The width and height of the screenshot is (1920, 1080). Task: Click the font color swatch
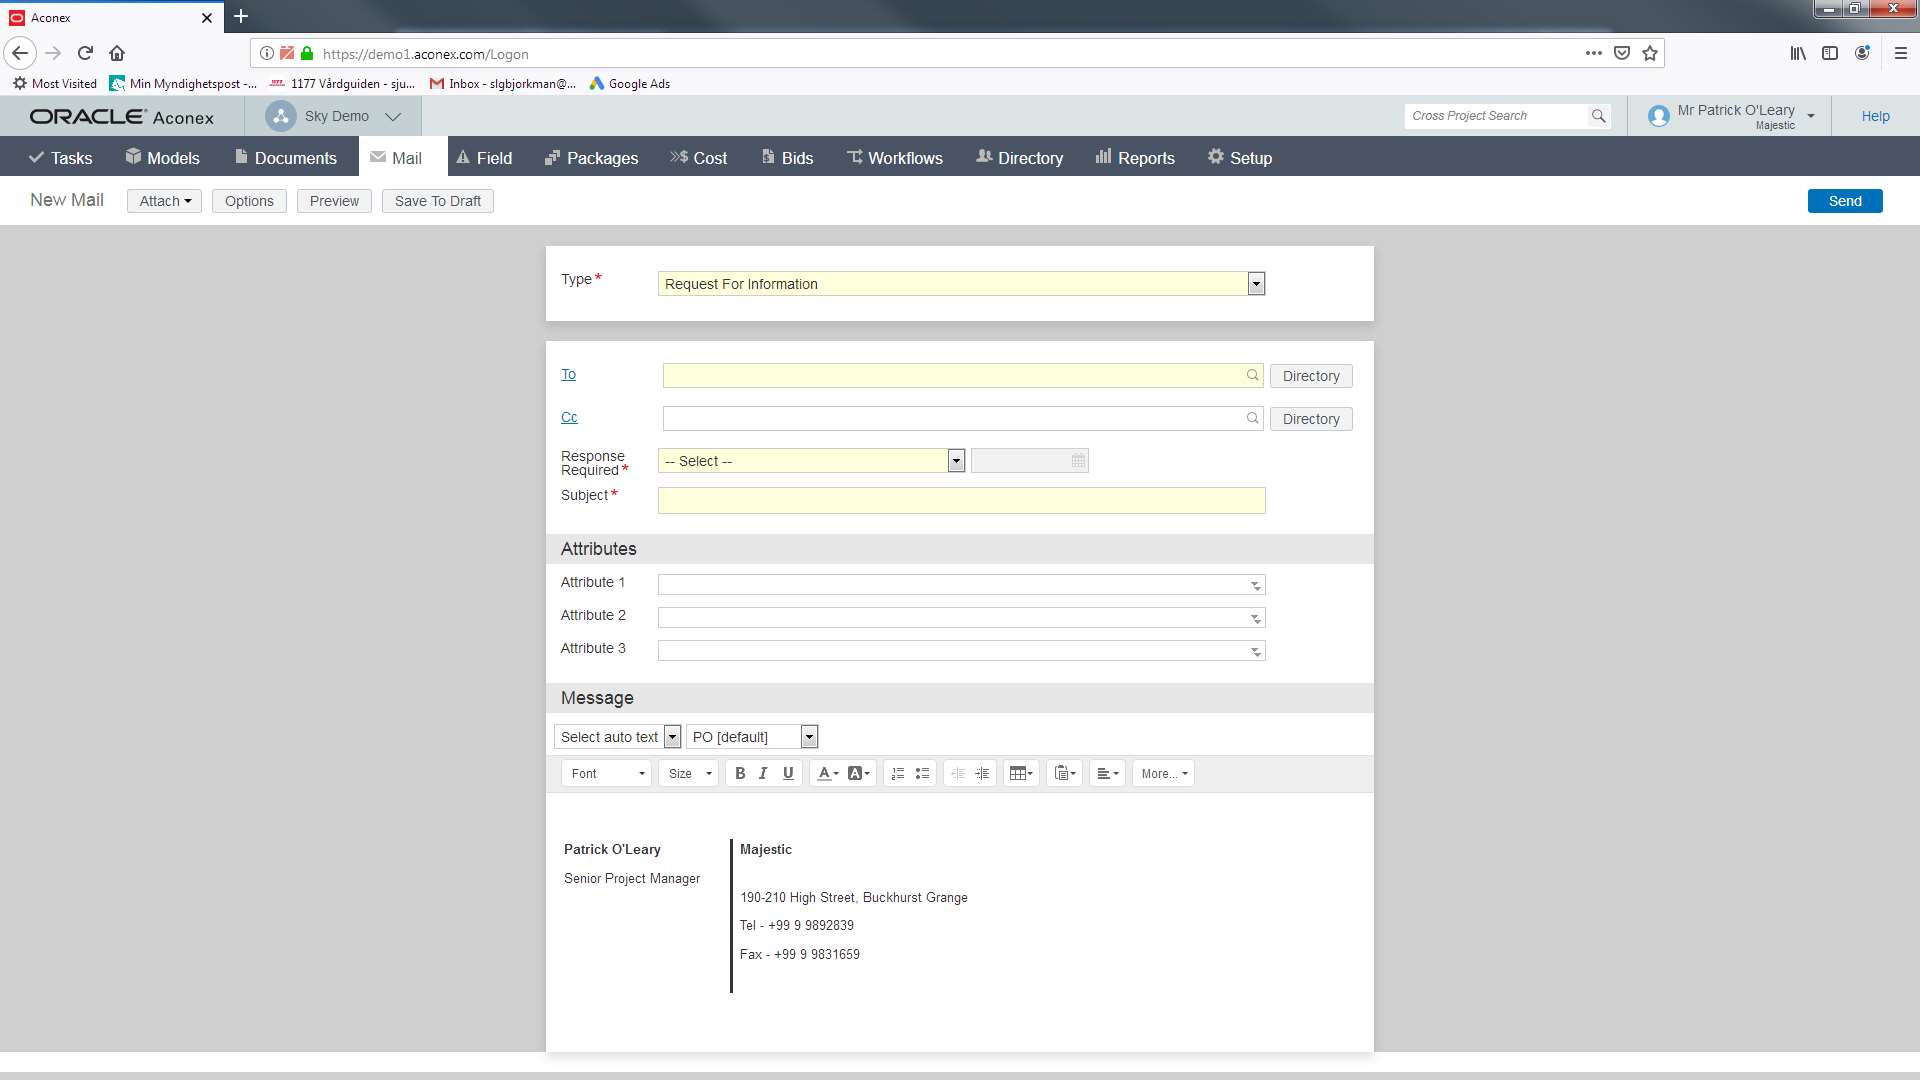tap(823, 773)
